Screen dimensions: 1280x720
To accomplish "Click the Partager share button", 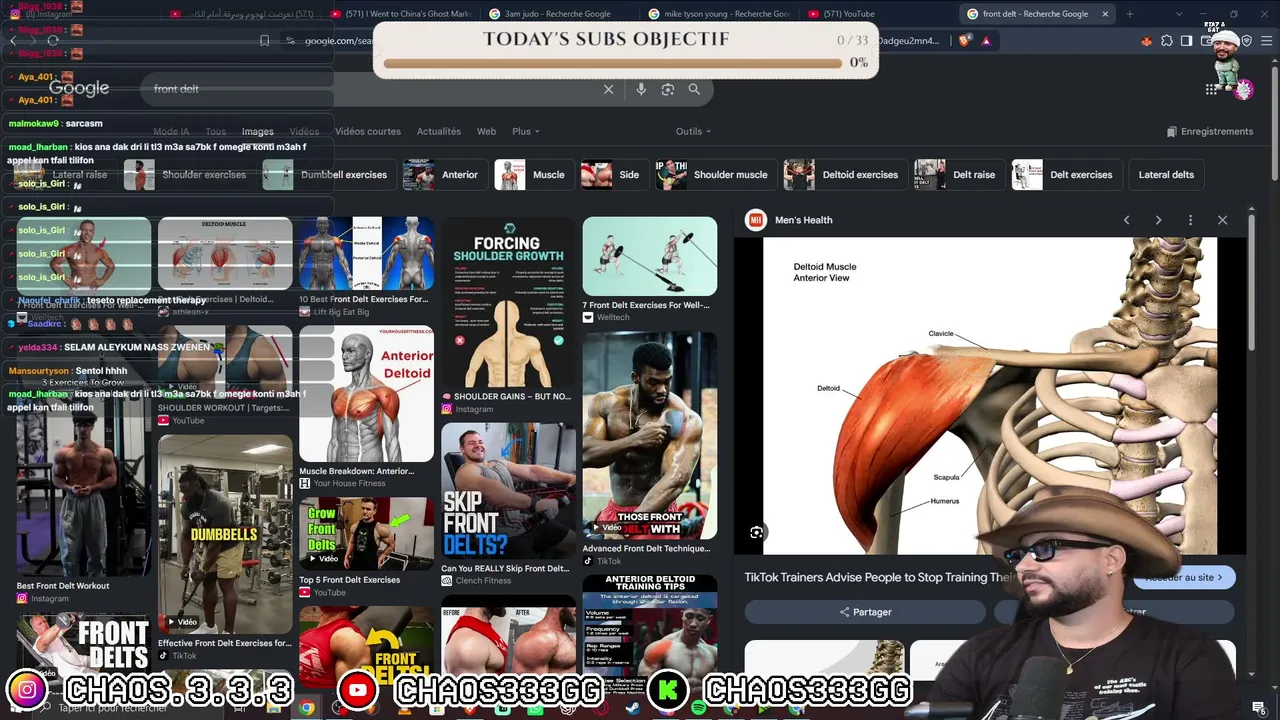I will coord(865,612).
